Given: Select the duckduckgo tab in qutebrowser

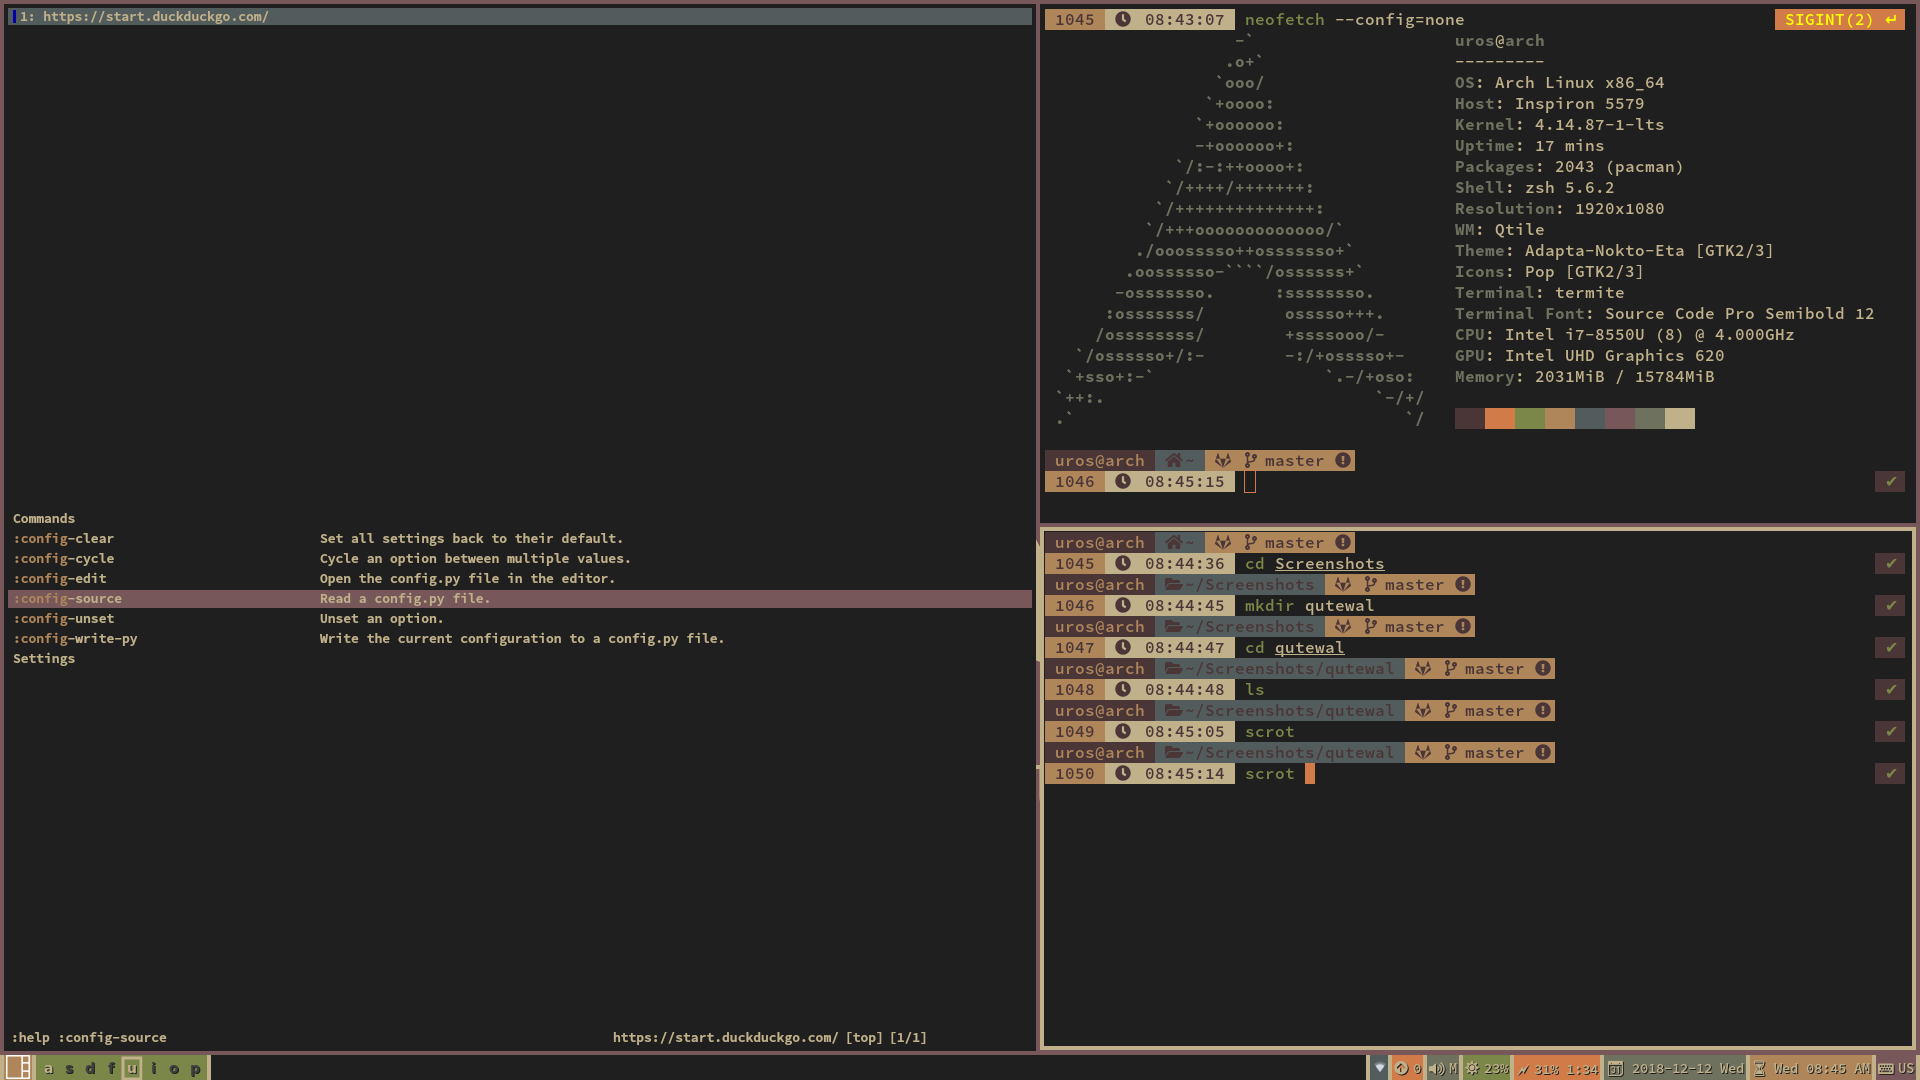Looking at the screenshot, I should pos(520,16).
